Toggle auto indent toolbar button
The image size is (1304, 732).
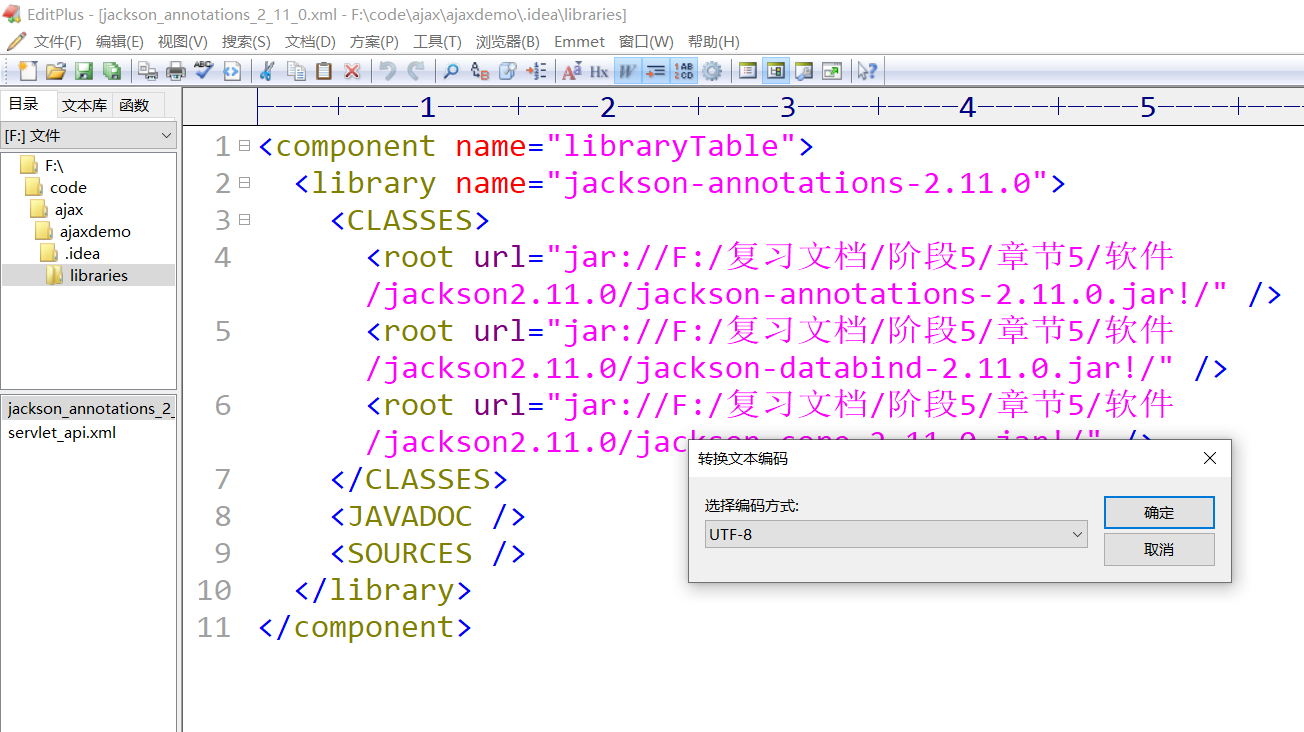(x=655, y=71)
